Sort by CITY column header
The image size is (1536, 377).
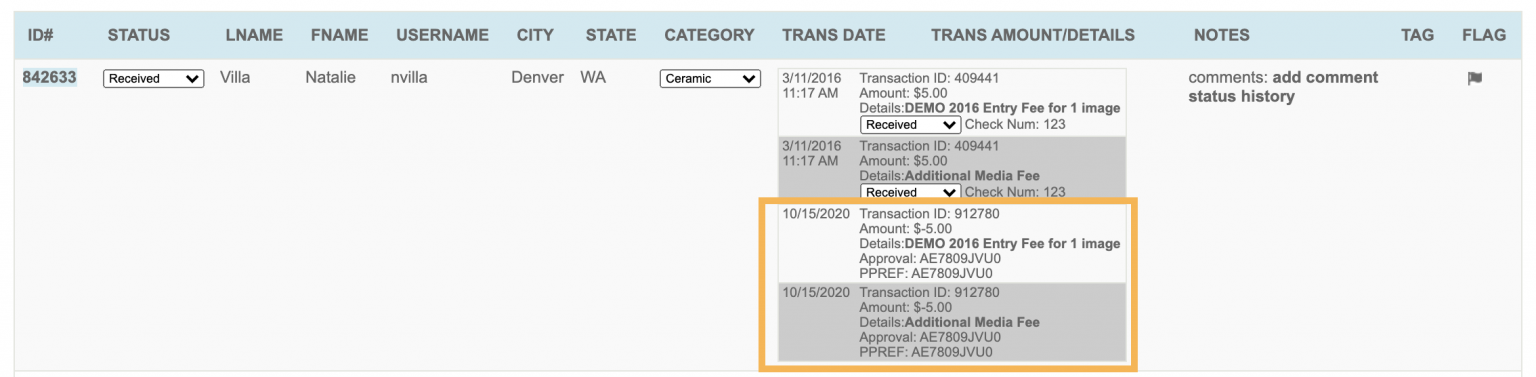pyautogui.click(x=535, y=35)
